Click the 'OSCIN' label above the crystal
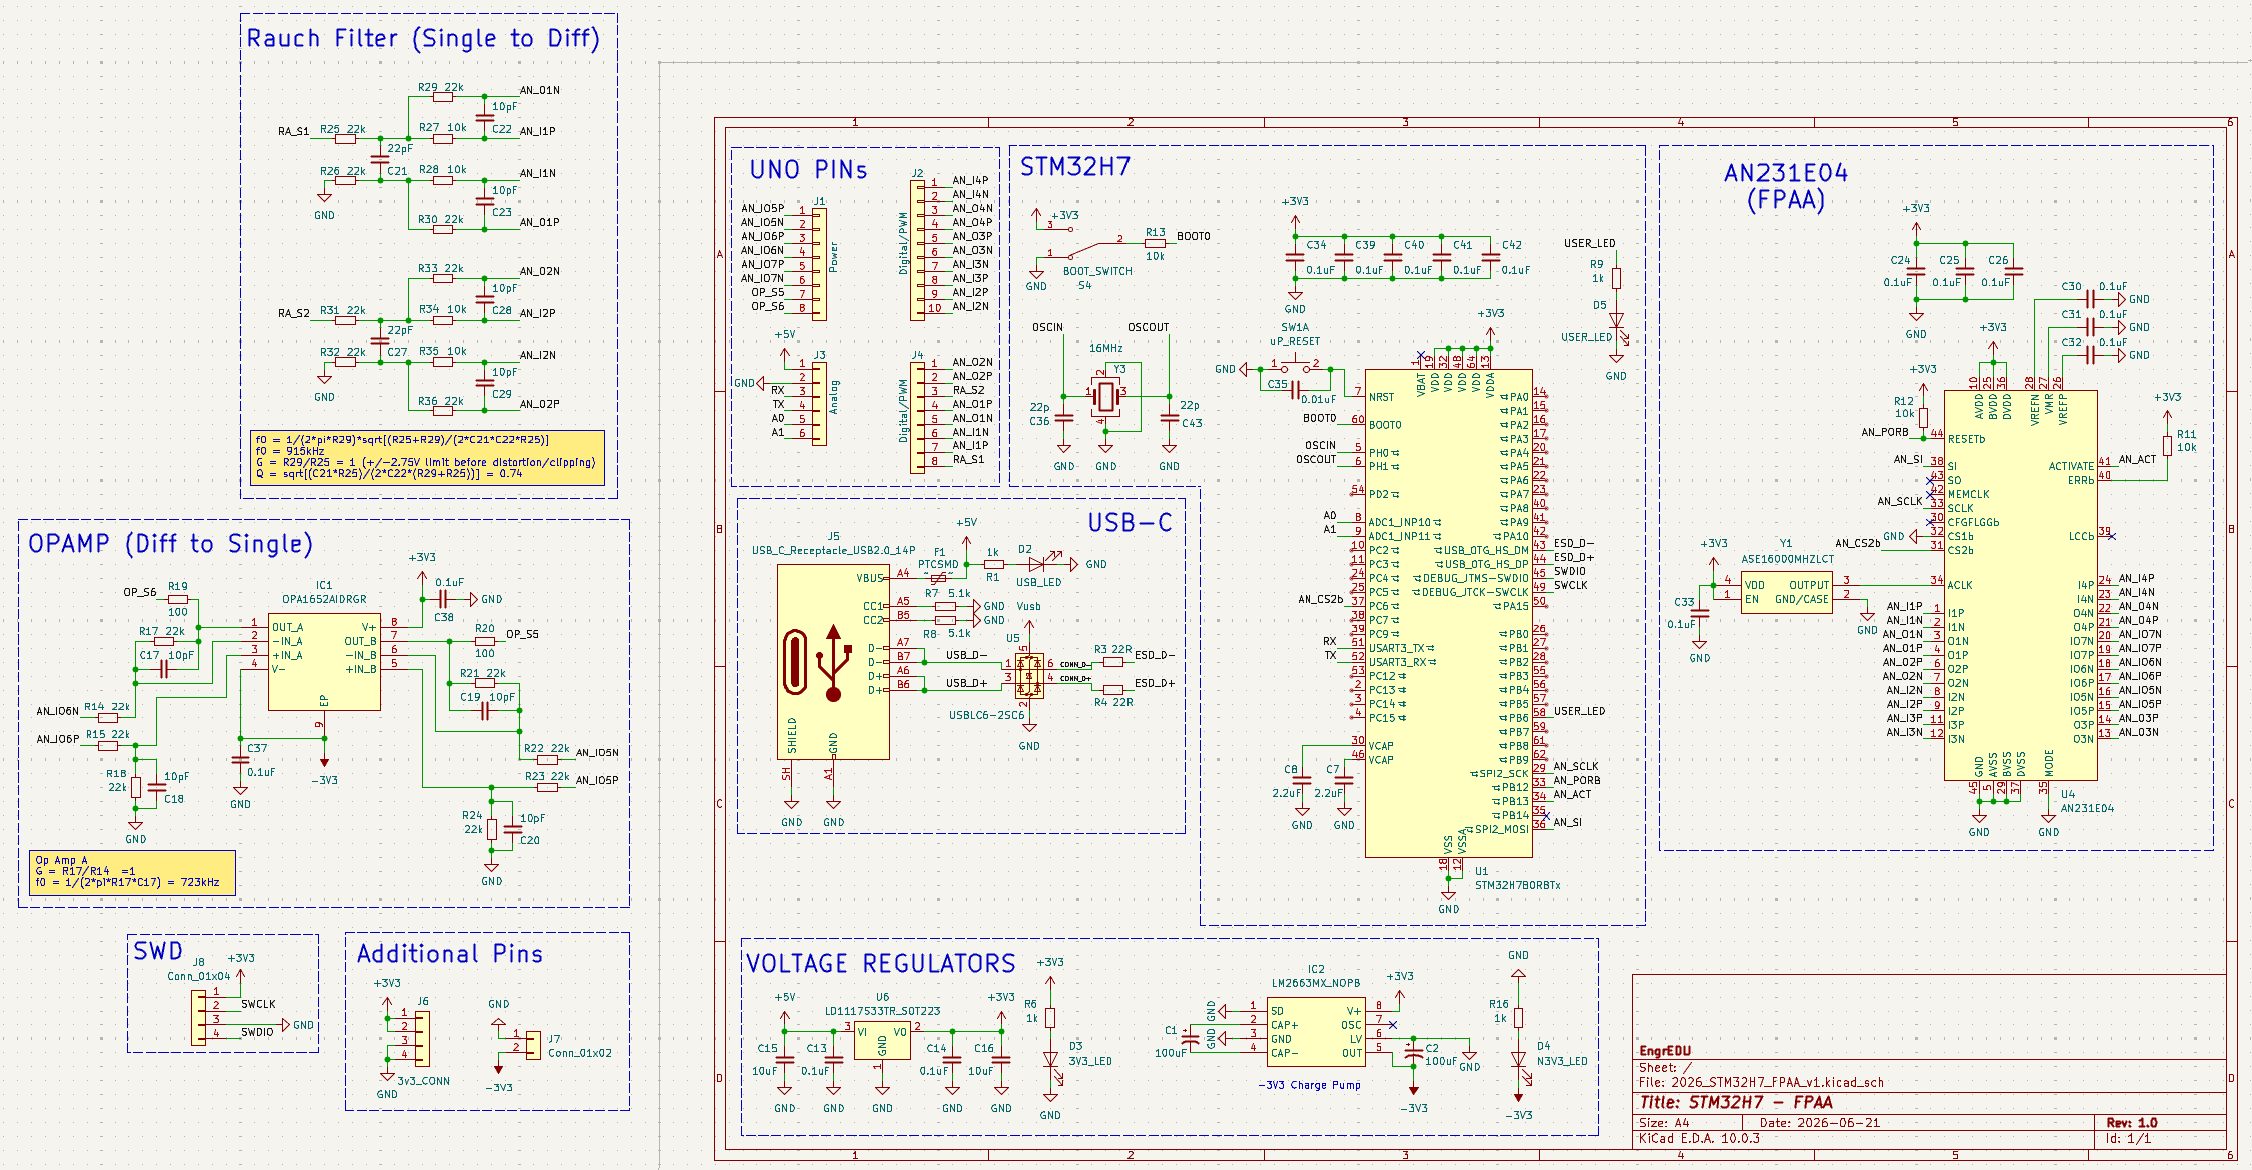The height and width of the screenshot is (1170, 2252). (1048, 327)
